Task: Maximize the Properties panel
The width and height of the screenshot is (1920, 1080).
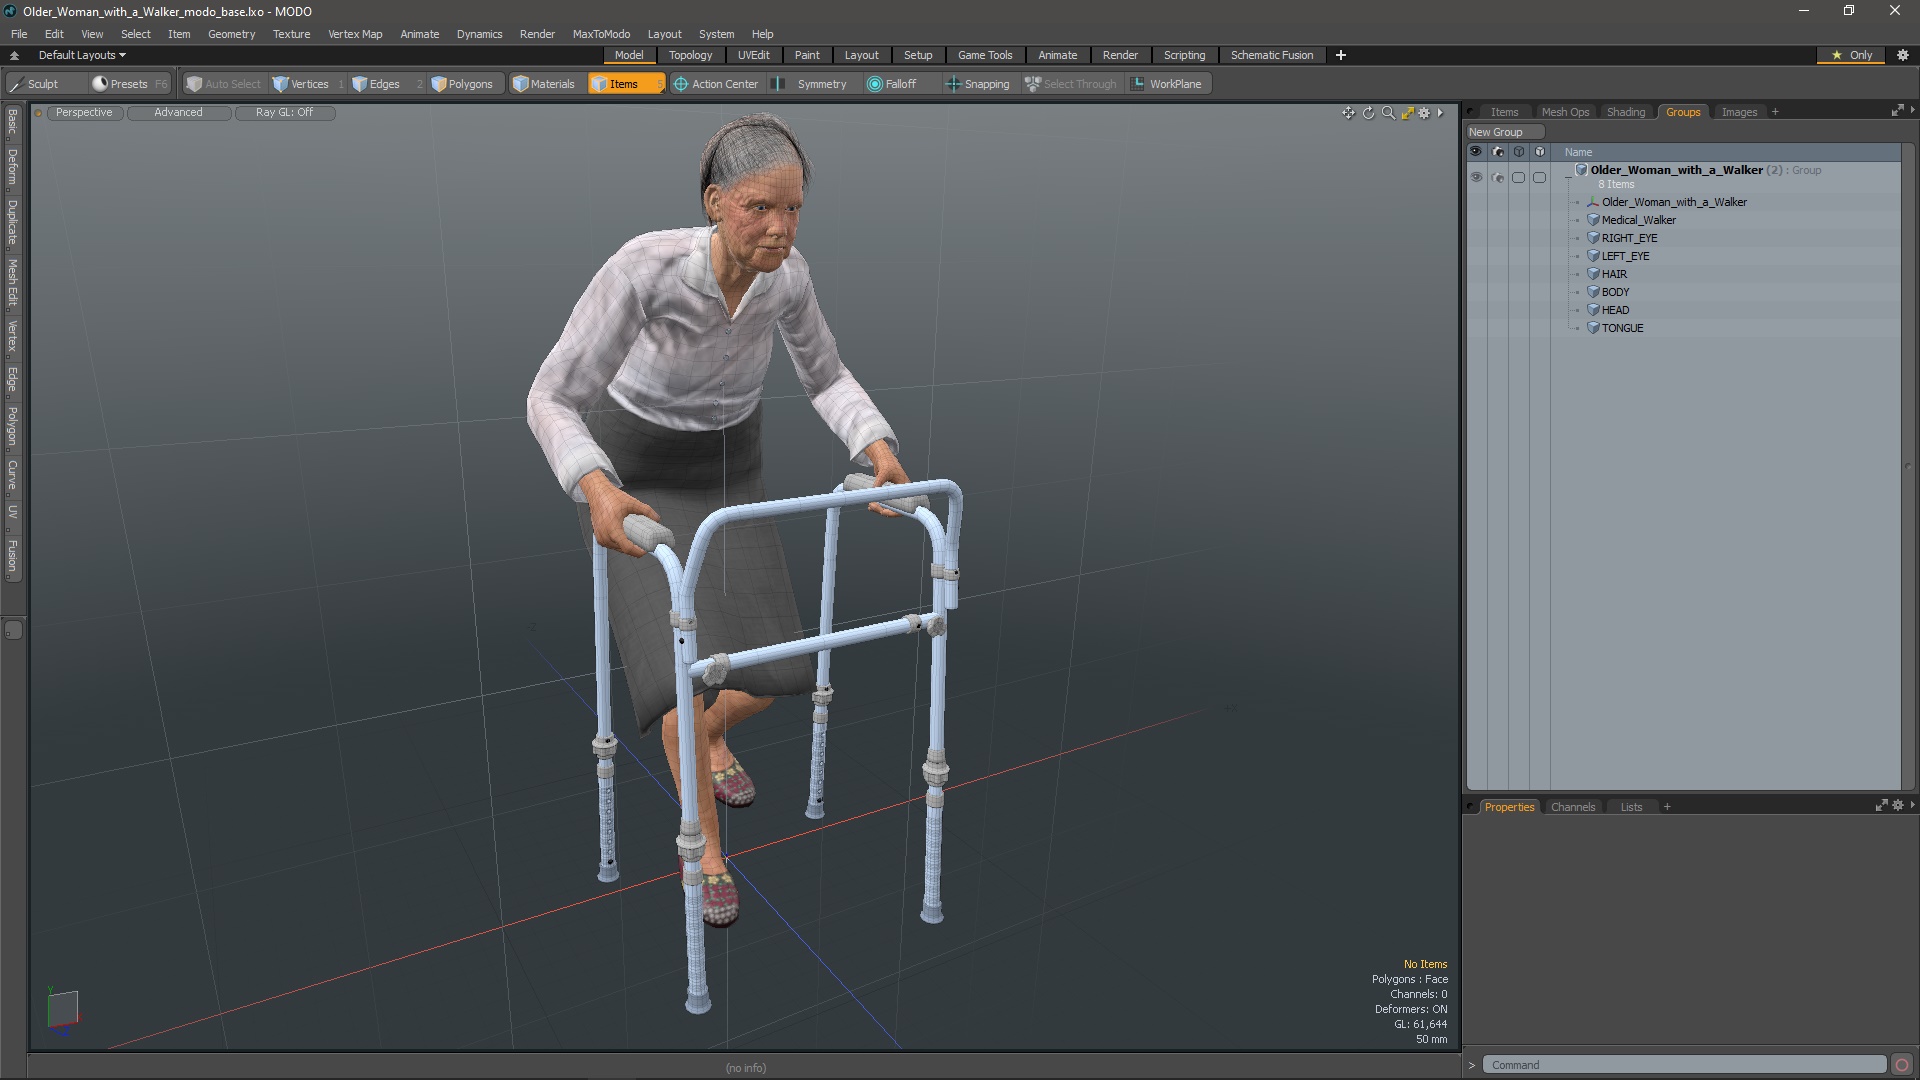Action: [x=1881, y=805]
